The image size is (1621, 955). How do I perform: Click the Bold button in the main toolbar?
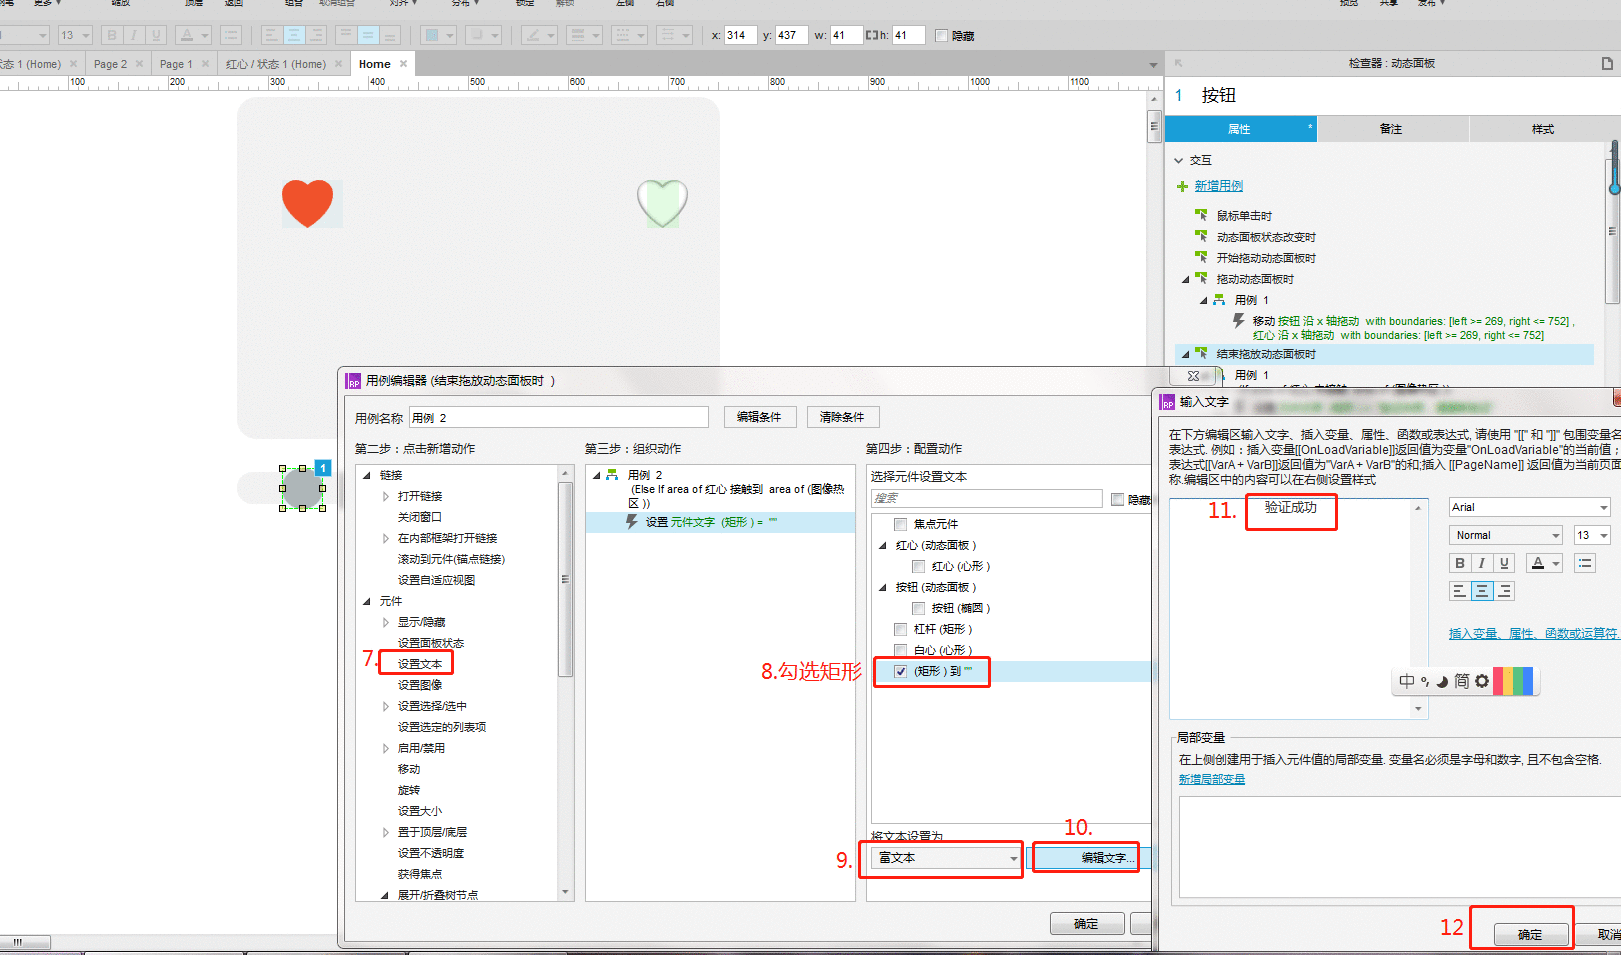(112, 35)
